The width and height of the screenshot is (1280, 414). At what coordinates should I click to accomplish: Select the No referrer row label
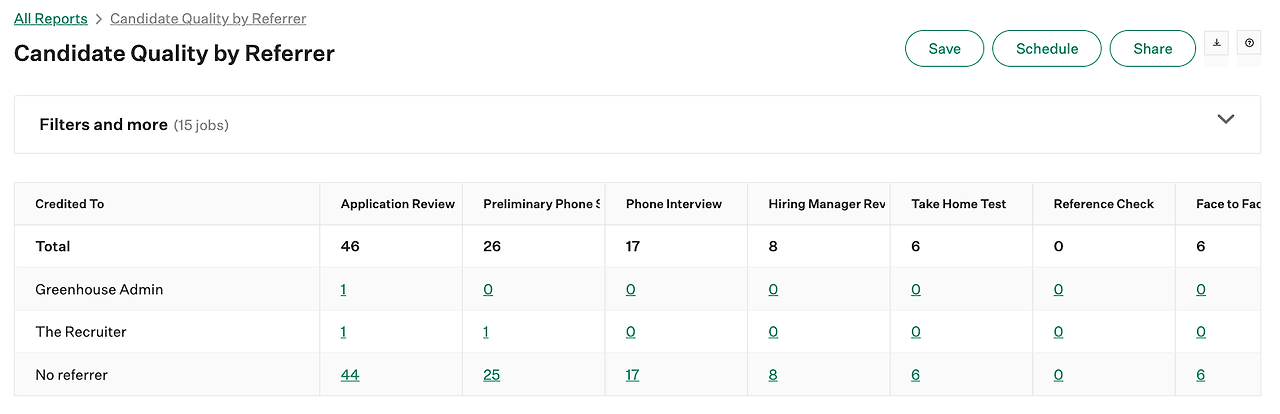(71, 375)
